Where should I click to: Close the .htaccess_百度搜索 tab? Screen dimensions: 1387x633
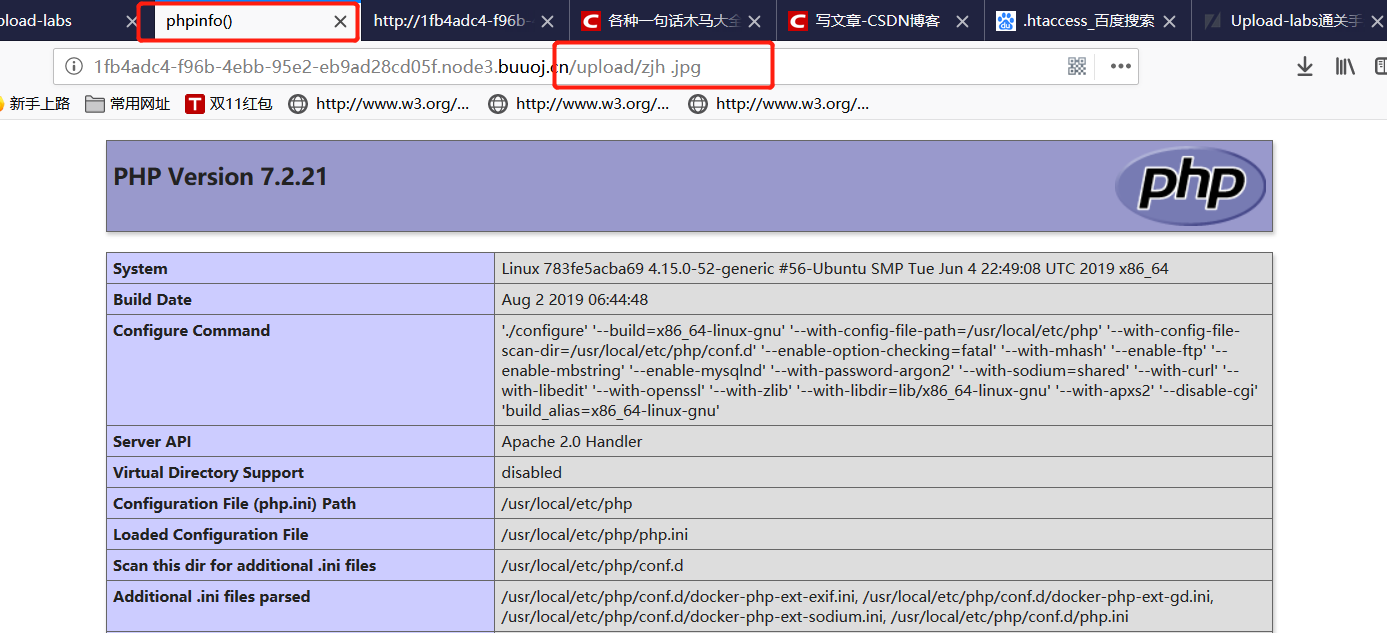[1169, 21]
